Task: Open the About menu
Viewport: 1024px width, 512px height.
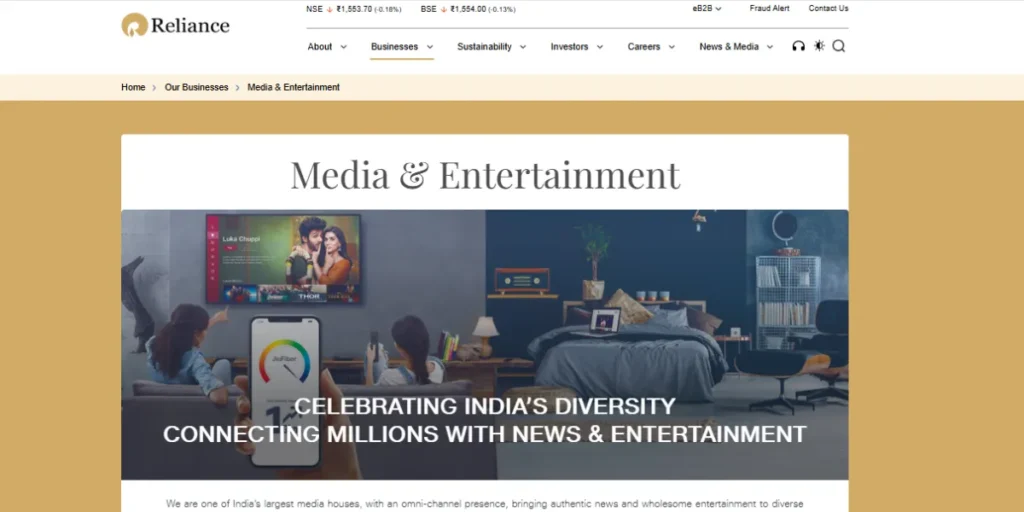Action: tap(320, 46)
